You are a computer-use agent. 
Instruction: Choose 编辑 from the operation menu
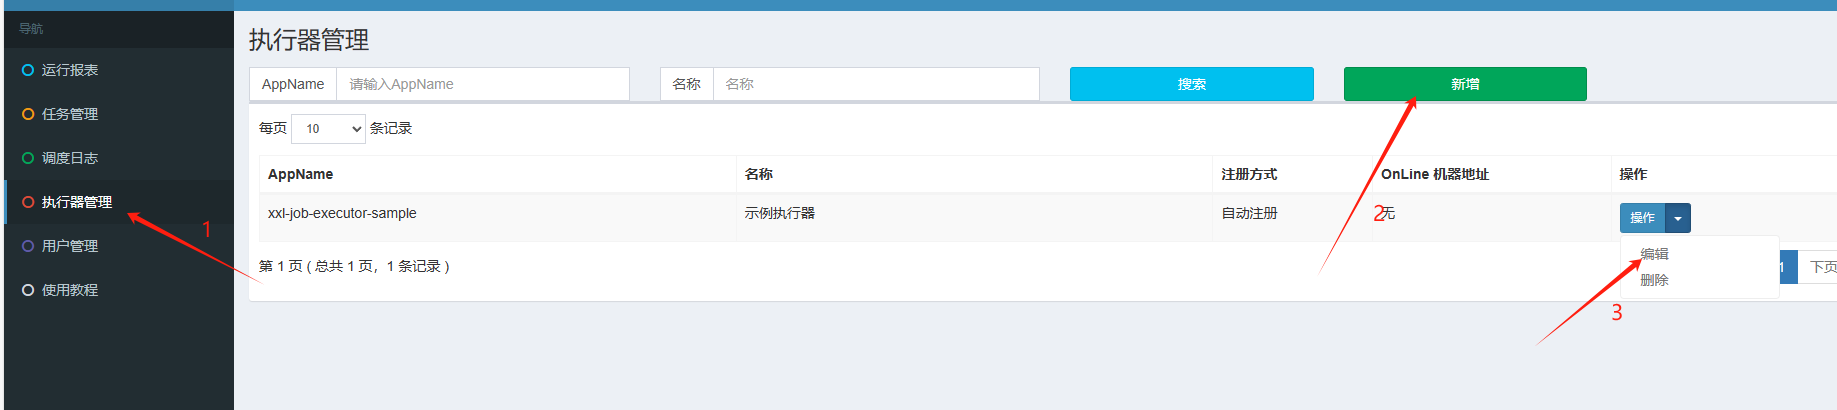tap(1654, 254)
